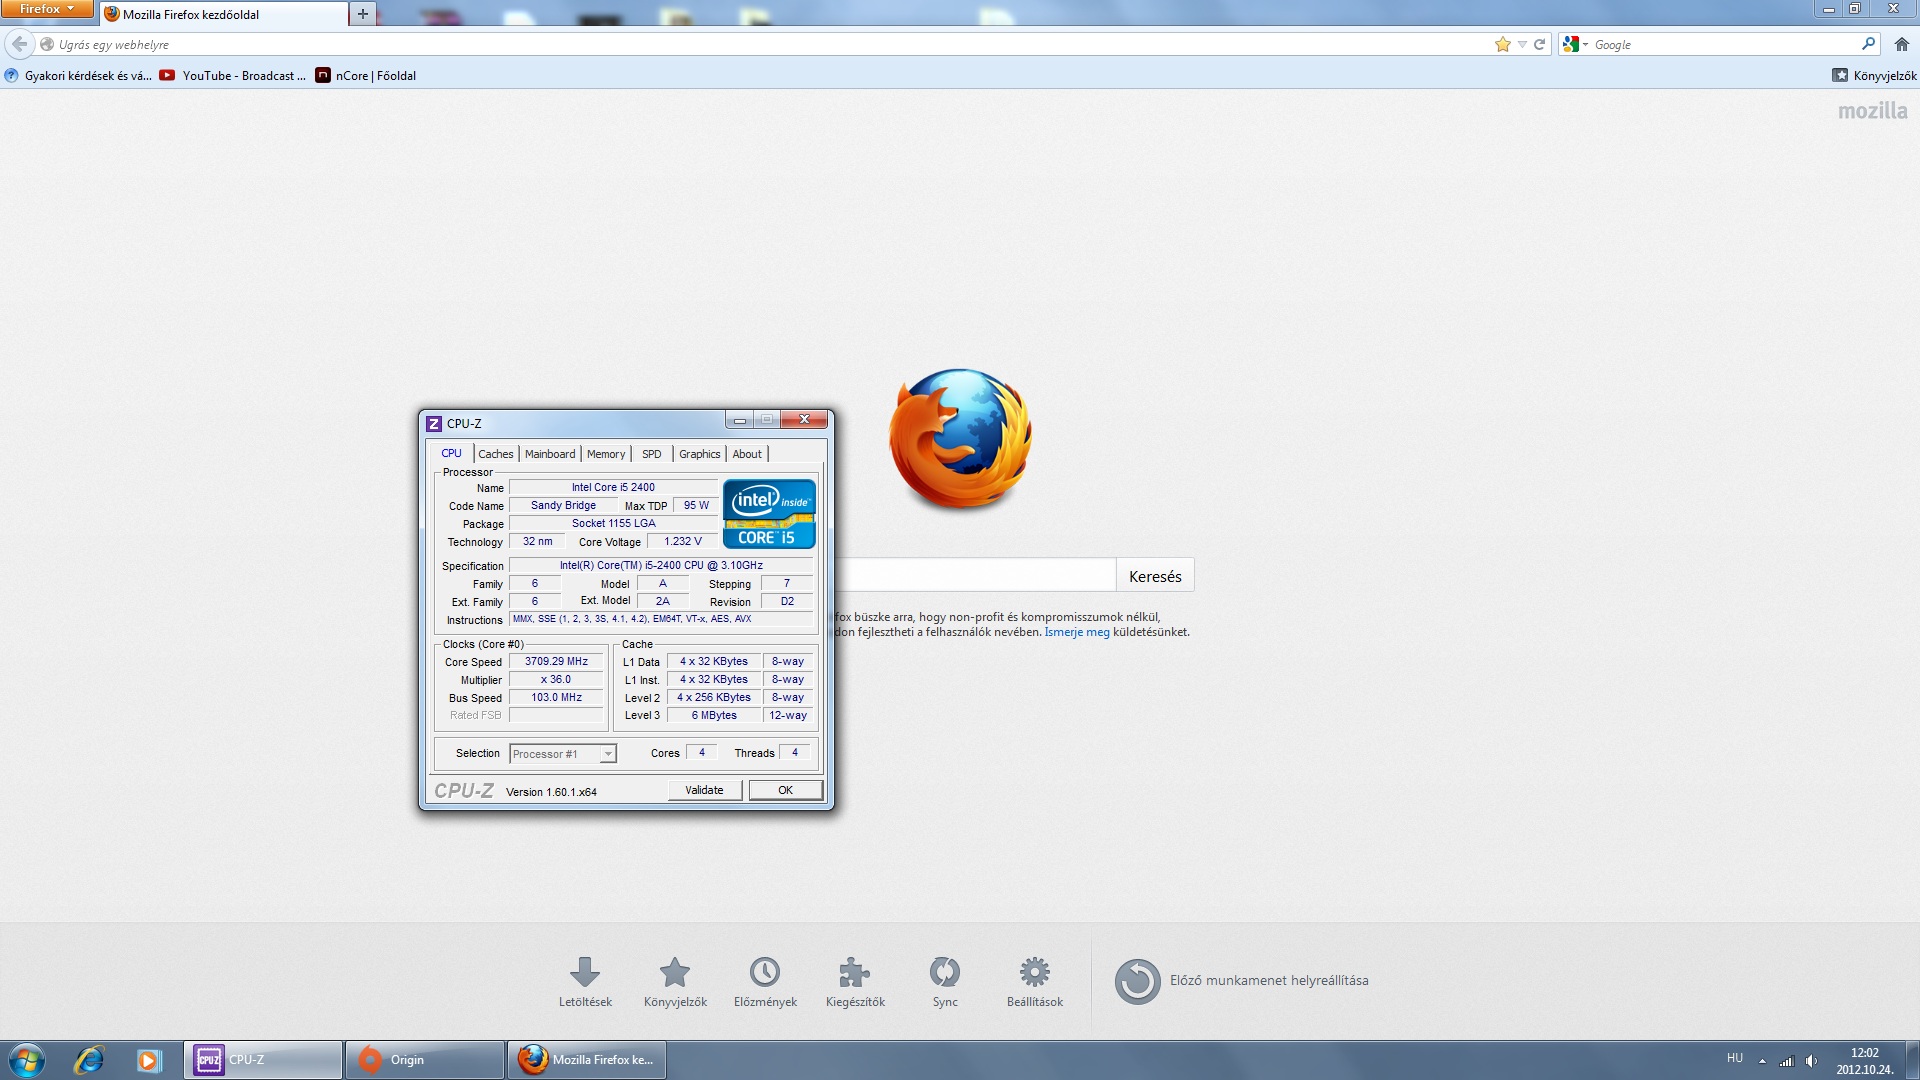The width and height of the screenshot is (1920, 1080).
Task: Open the Könyvjelzők bookmarks menu button
Action: coord(1874,75)
